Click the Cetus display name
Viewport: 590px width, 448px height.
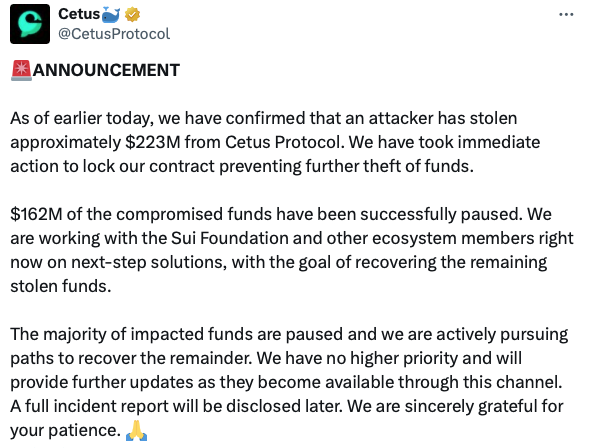click(x=79, y=14)
